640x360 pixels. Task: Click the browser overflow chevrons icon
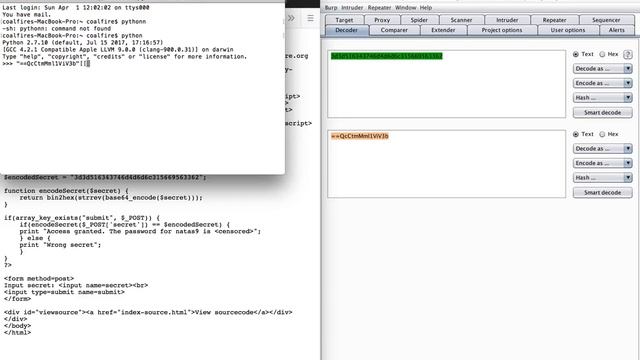pyautogui.click(x=291, y=18)
